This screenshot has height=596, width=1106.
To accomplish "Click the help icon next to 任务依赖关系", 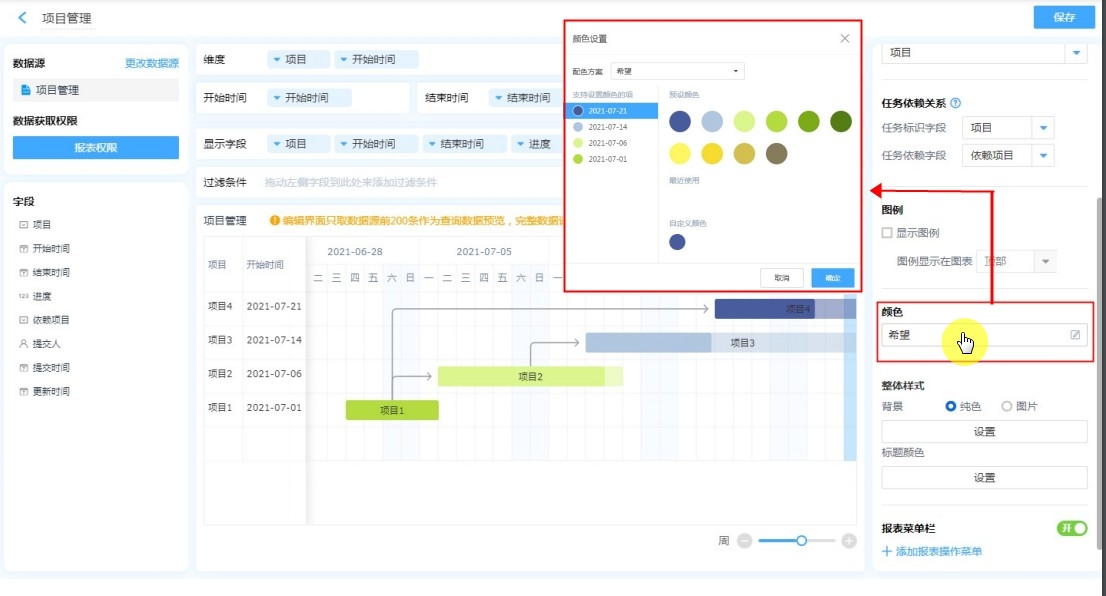I will click(x=955, y=103).
